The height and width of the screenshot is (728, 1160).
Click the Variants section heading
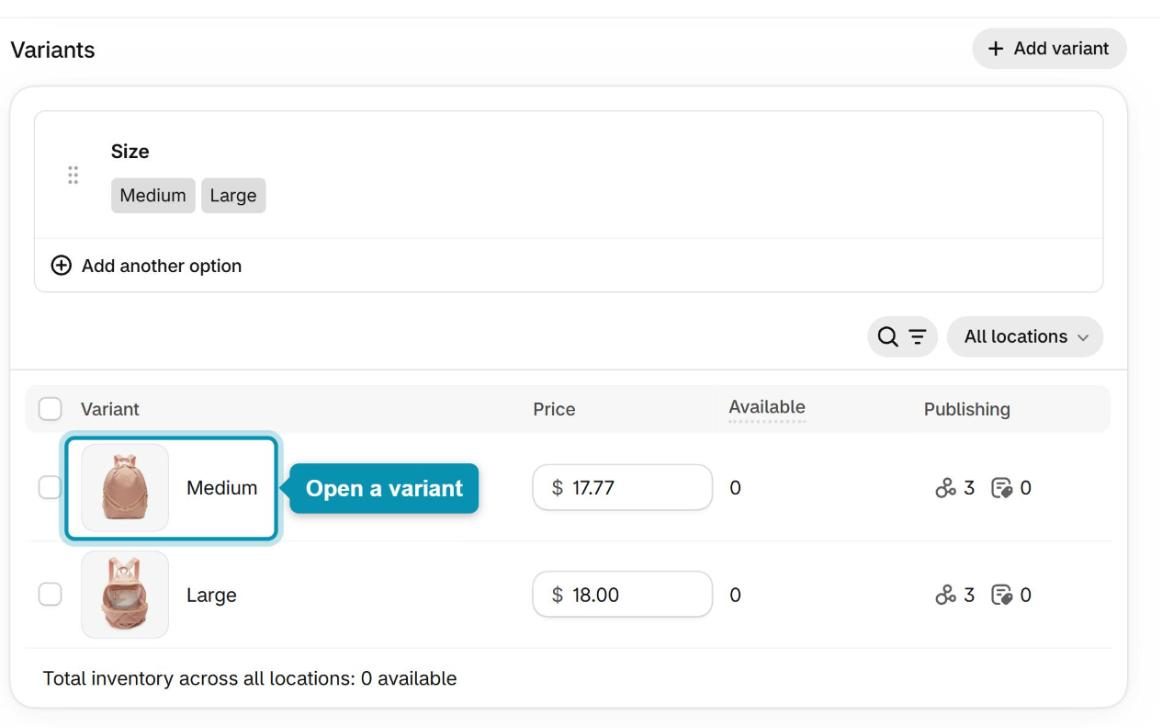pyautogui.click(x=53, y=50)
